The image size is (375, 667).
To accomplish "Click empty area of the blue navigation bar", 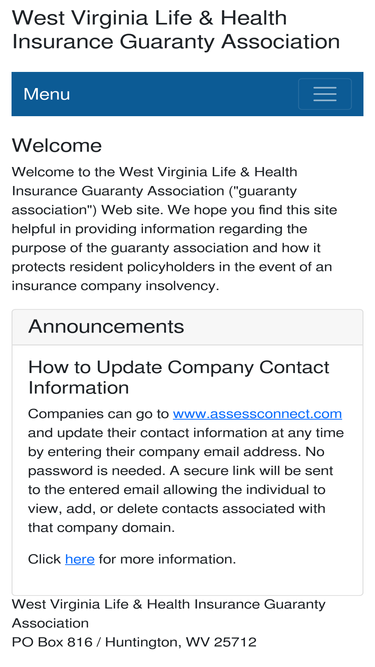I will pyautogui.click(x=183, y=94).
